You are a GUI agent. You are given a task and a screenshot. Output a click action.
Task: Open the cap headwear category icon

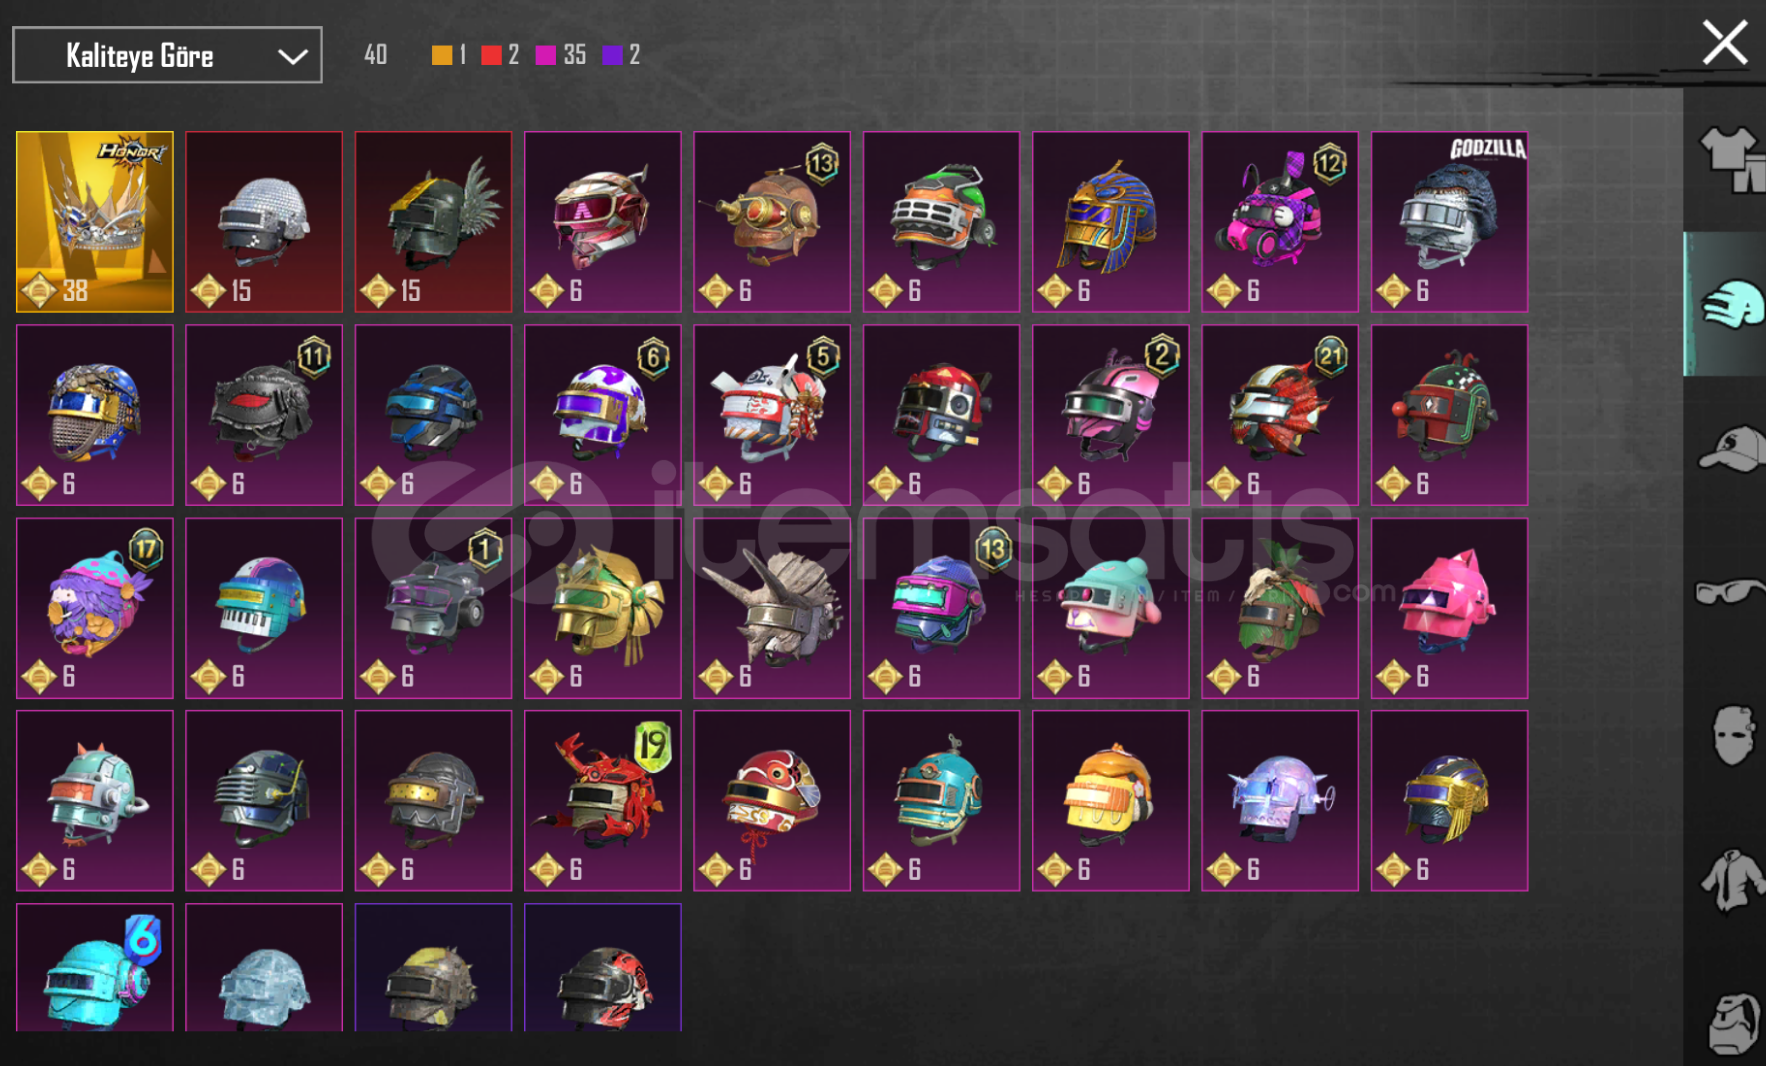point(1731,448)
